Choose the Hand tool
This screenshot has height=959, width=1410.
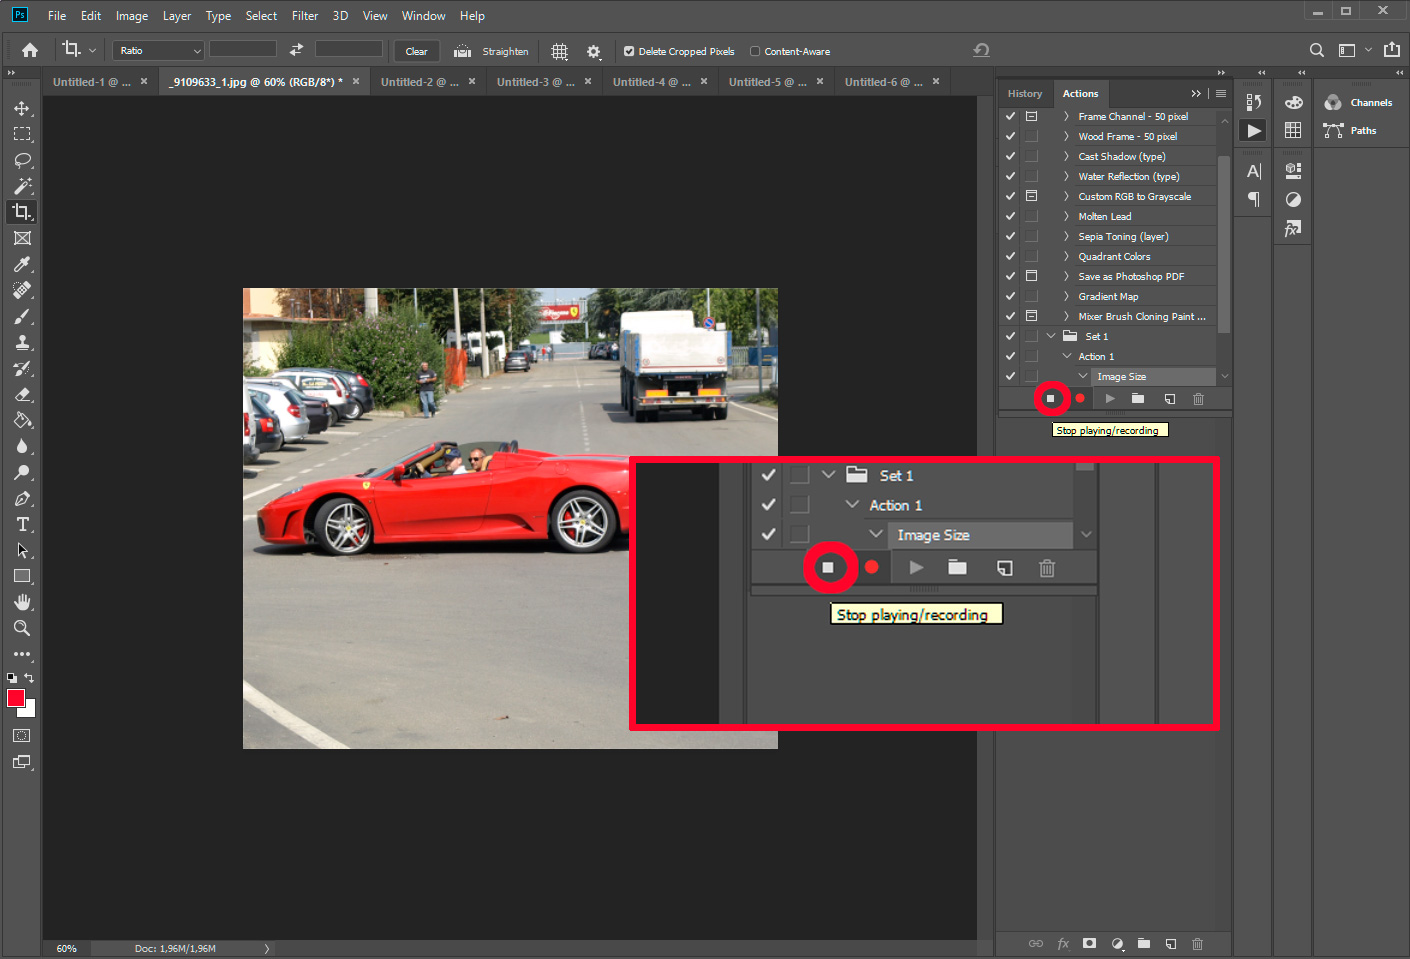coord(22,602)
